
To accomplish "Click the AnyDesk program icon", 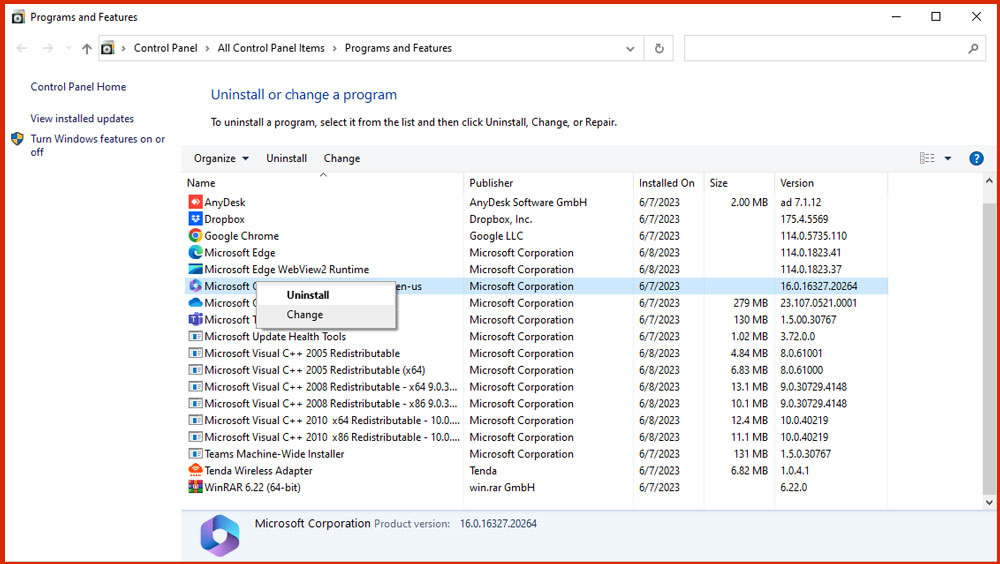I will pyautogui.click(x=195, y=202).
